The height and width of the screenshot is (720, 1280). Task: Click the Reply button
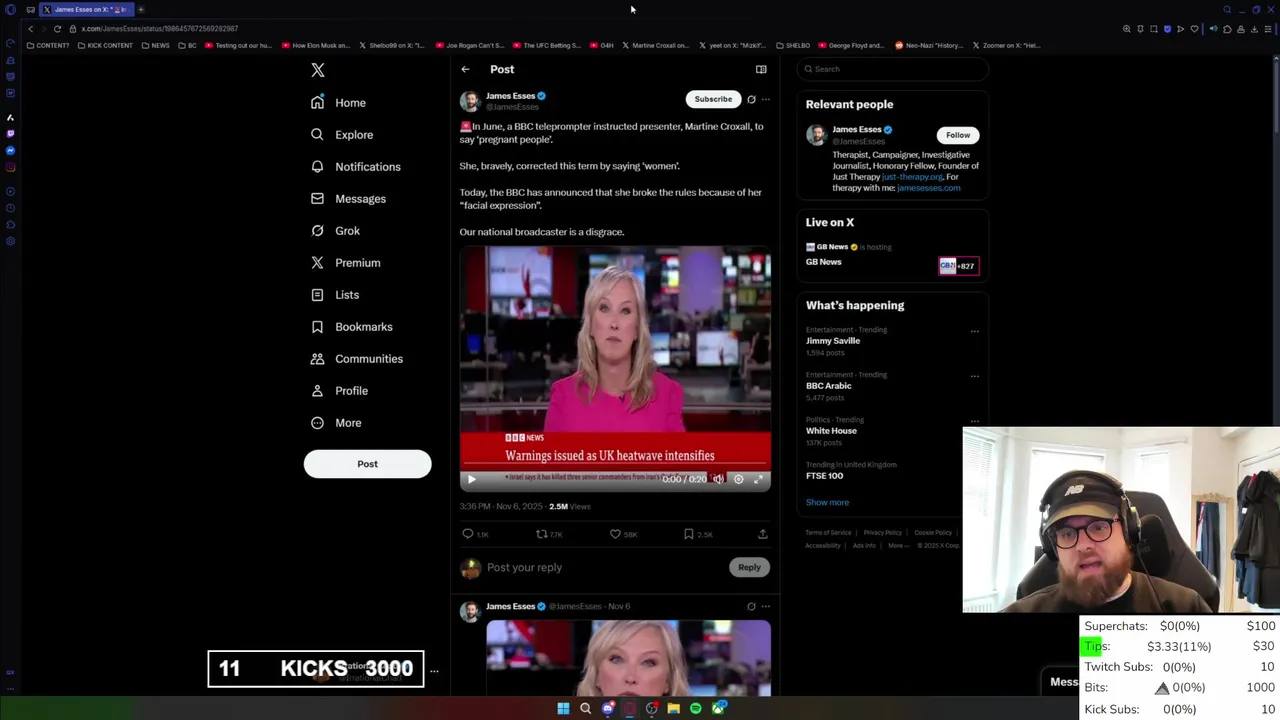749,568
